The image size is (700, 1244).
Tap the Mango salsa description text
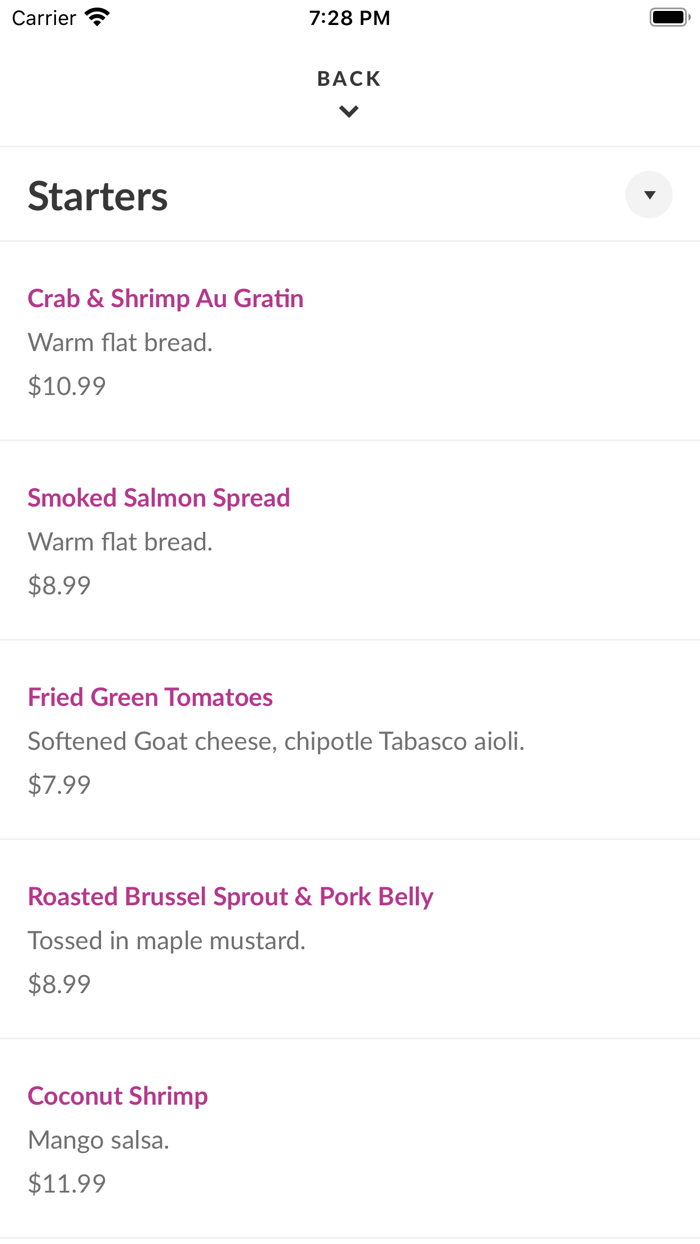click(98, 1140)
